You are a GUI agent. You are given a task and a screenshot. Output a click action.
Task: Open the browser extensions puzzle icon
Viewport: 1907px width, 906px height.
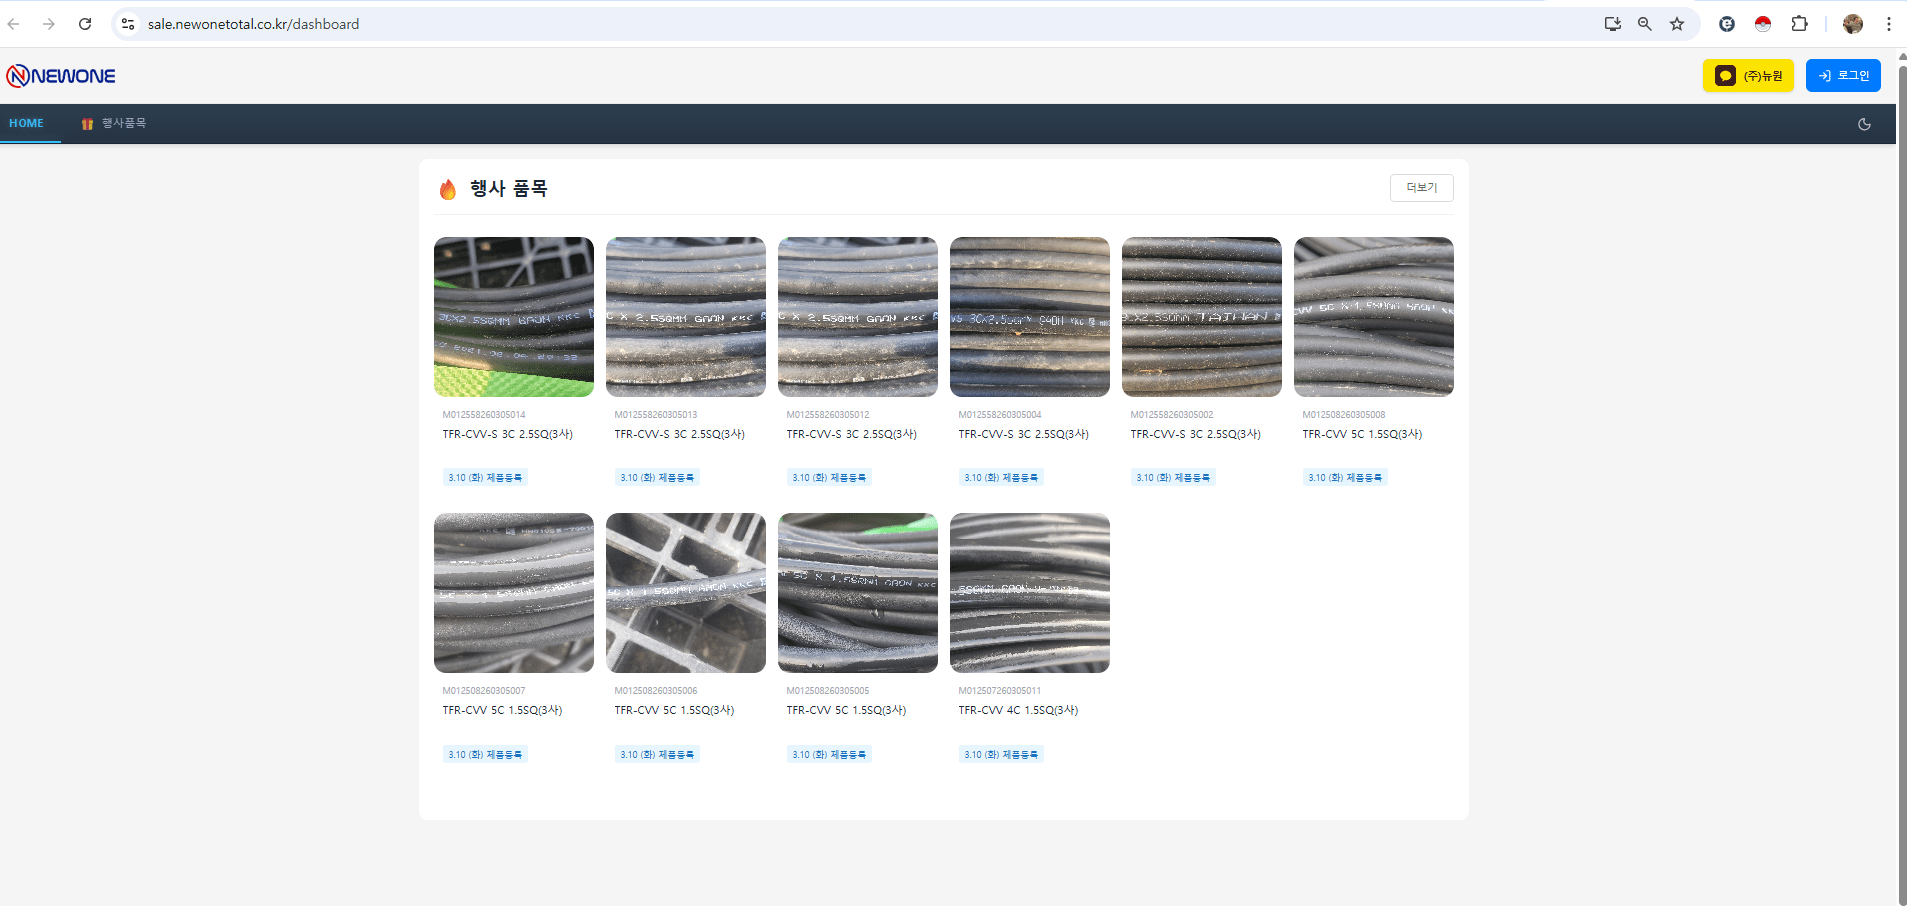pyautogui.click(x=1799, y=24)
